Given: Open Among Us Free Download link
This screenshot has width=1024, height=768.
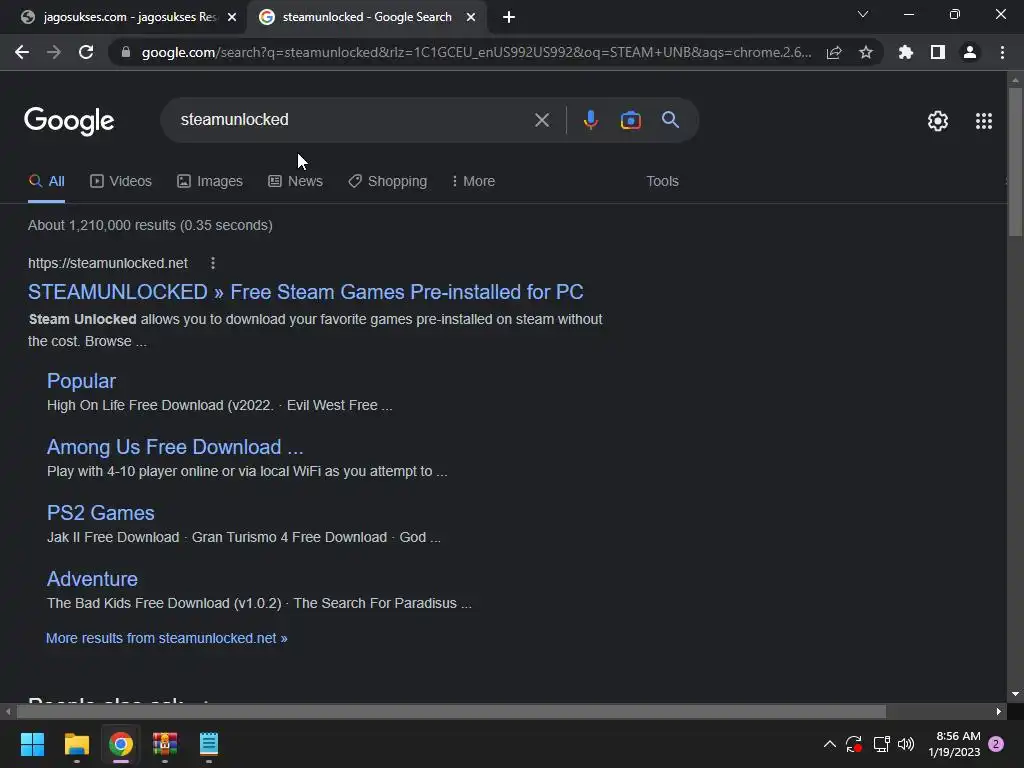Looking at the screenshot, I should pyautogui.click(x=175, y=447).
